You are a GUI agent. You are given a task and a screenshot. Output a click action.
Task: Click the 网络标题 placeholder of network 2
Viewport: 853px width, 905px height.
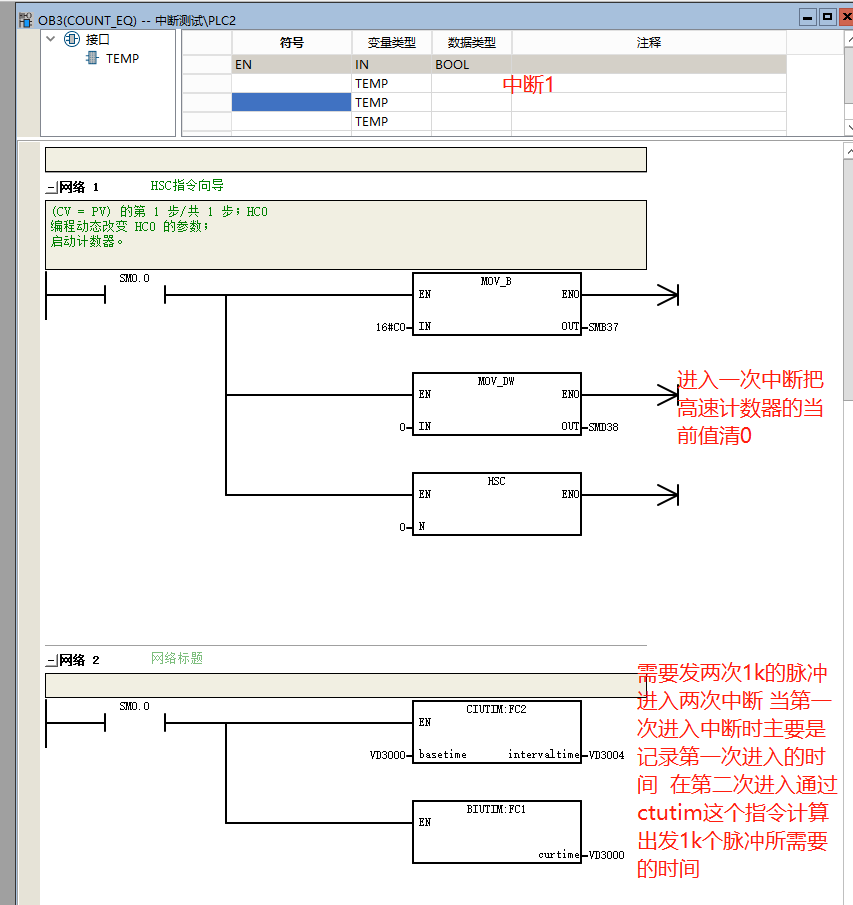(x=177, y=658)
